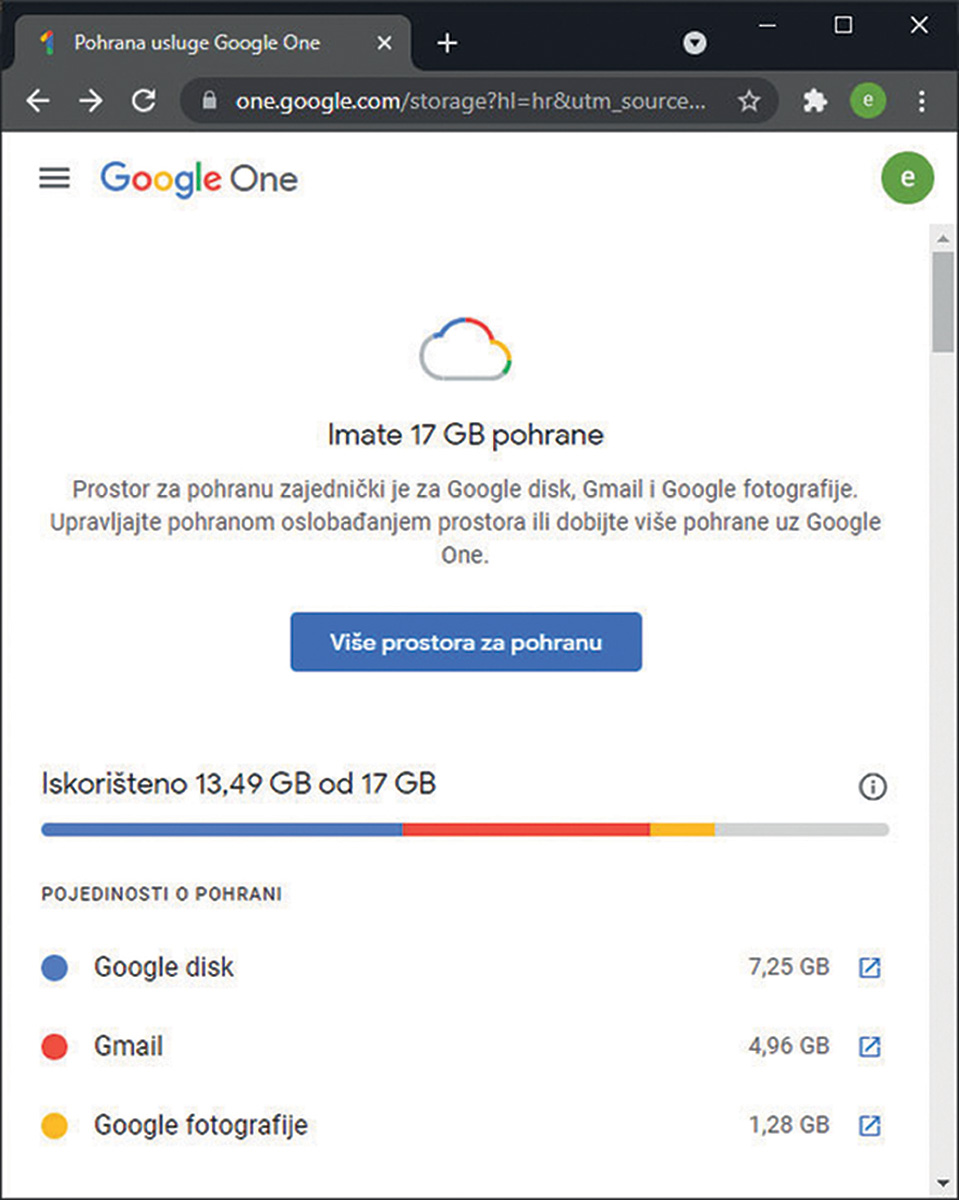
Task: Open Google fotografije external link icon
Action: click(870, 1125)
